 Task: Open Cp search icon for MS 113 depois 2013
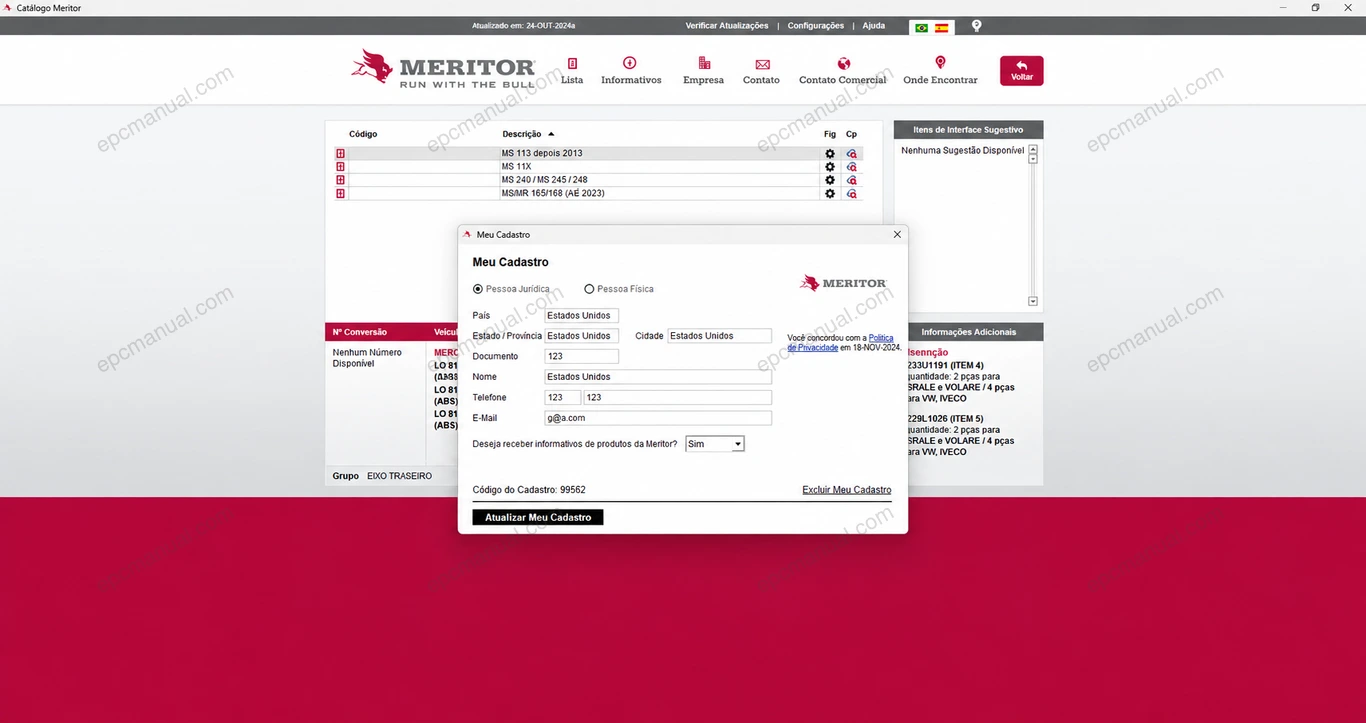[852, 153]
